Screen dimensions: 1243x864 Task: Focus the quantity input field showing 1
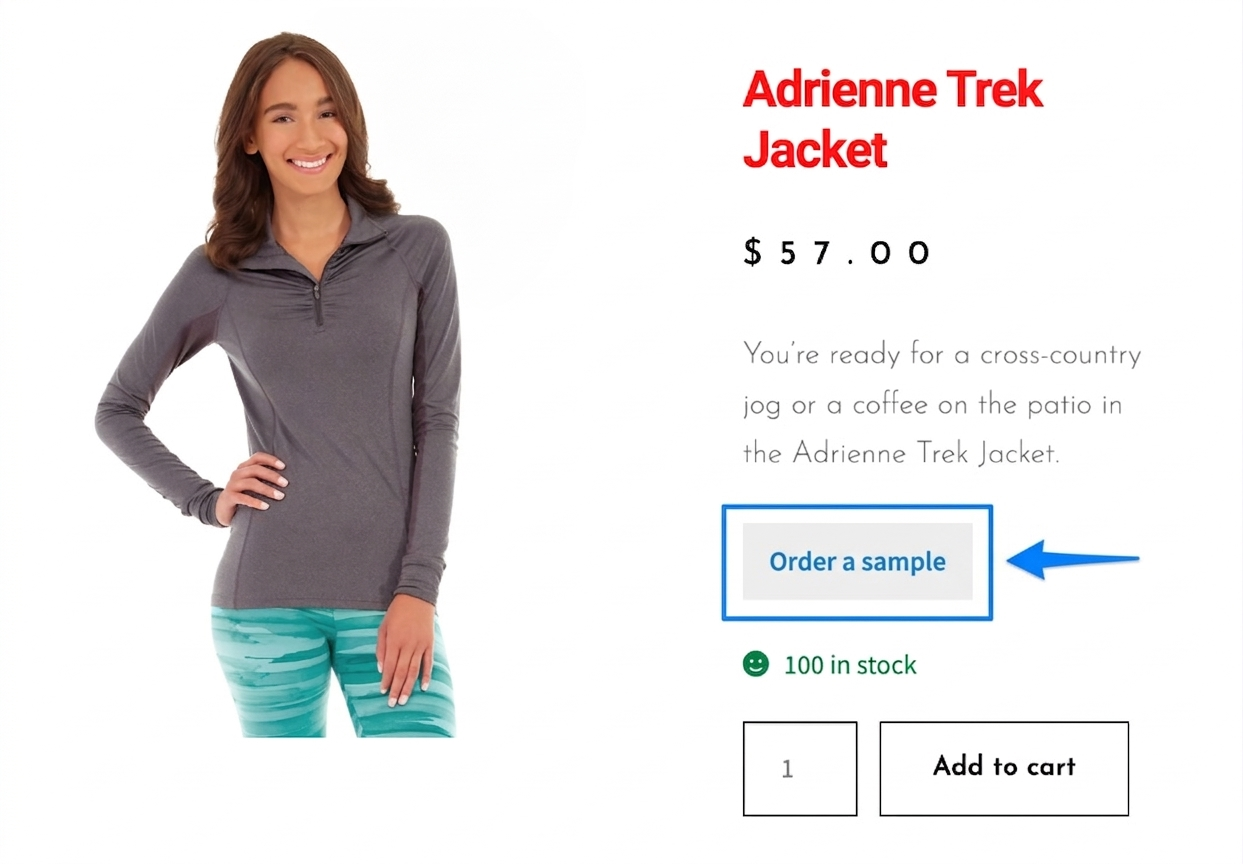click(800, 768)
